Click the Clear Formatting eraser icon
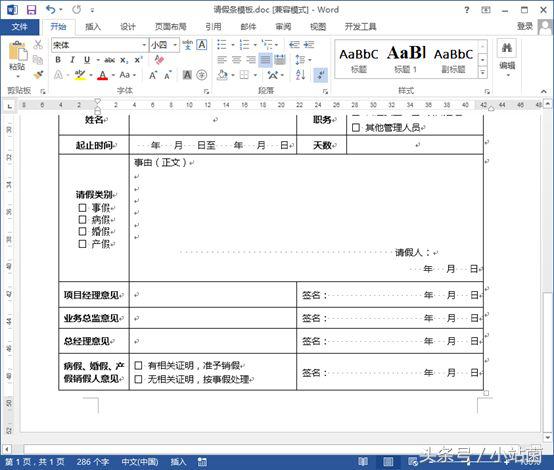The width and height of the screenshot is (554, 470). [159, 60]
